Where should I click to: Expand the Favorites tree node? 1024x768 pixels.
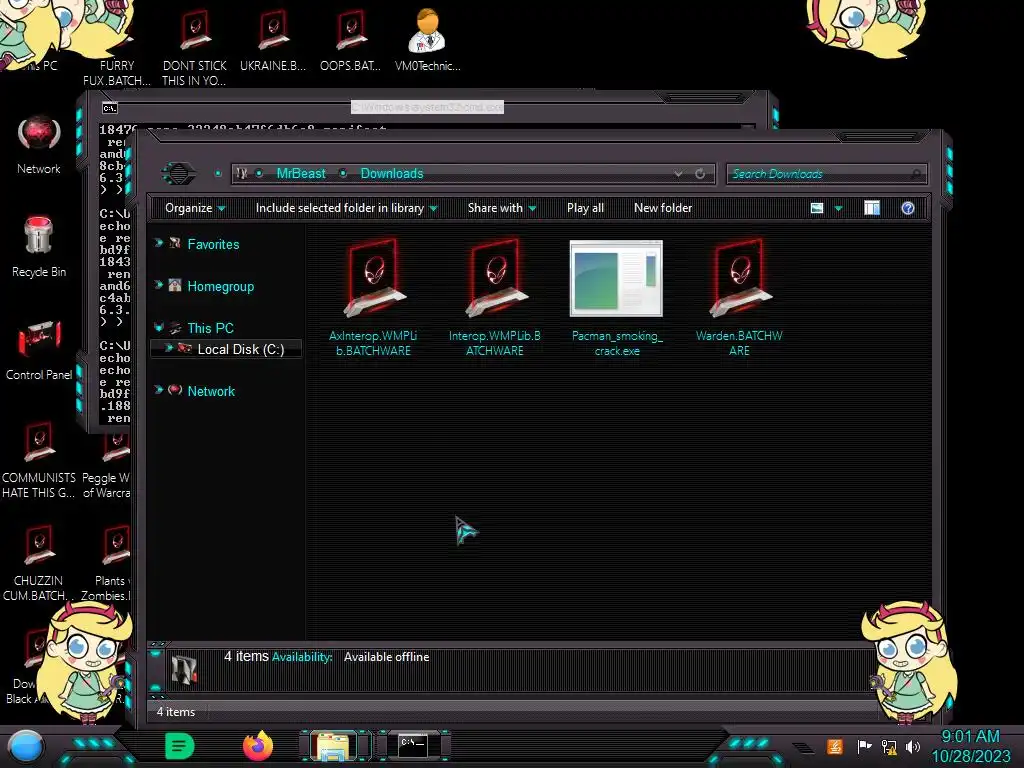click(158, 243)
